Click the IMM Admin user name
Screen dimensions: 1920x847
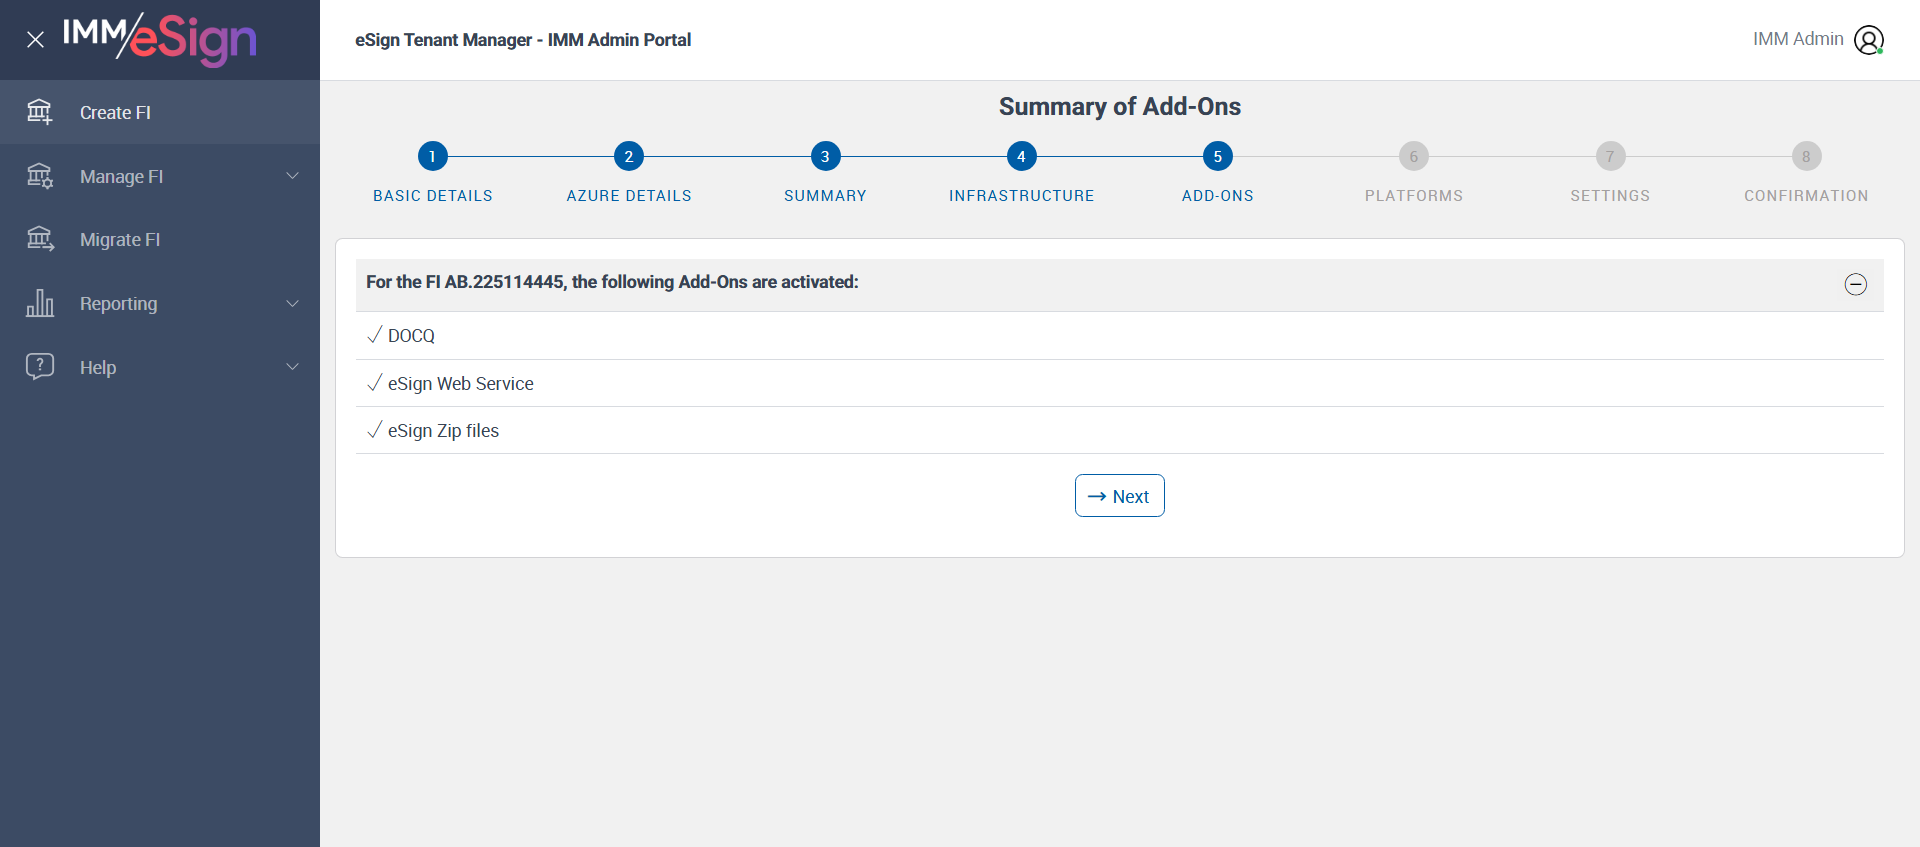point(1798,39)
